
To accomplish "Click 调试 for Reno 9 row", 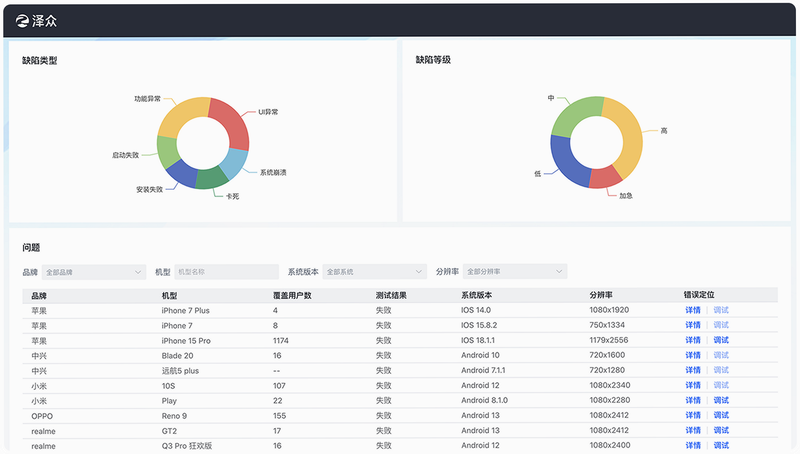I will [721, 415].
